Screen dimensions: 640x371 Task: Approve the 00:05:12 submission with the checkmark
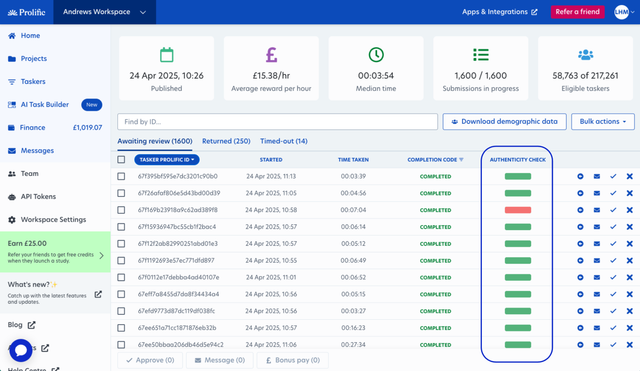click(x=613, y=244)
